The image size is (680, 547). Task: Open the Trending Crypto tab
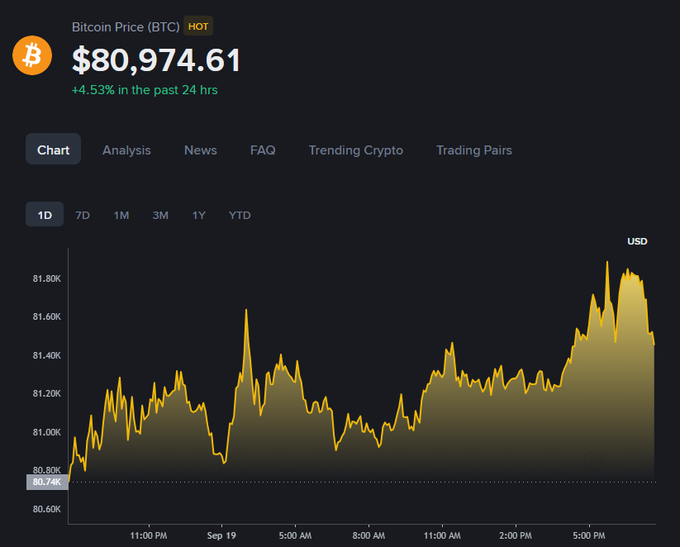(x=356, y=150)
